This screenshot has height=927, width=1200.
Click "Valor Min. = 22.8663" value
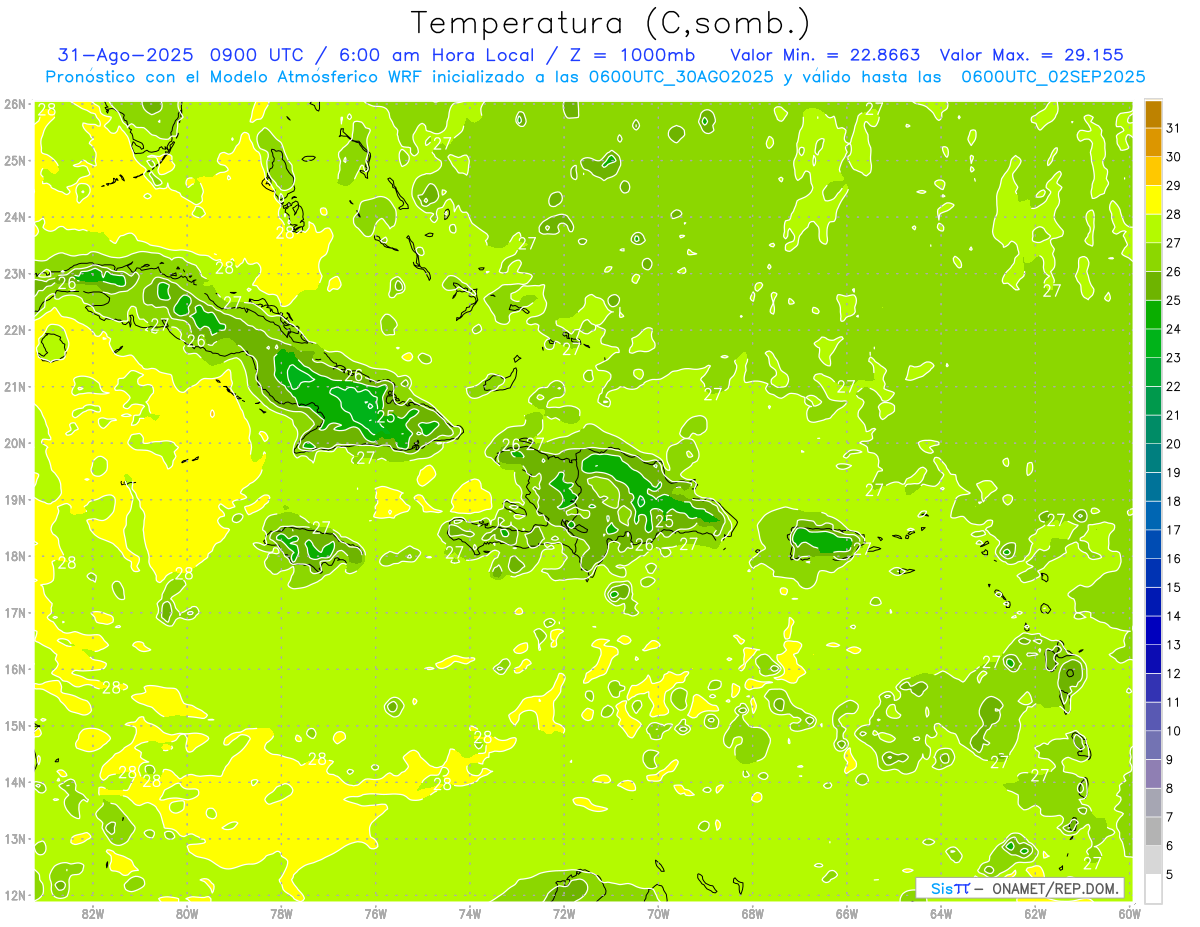[825, 55]
